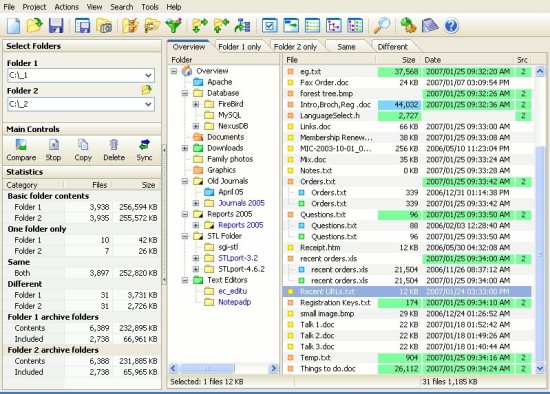Switch to the Folder 2 only tab

(295, 47)
